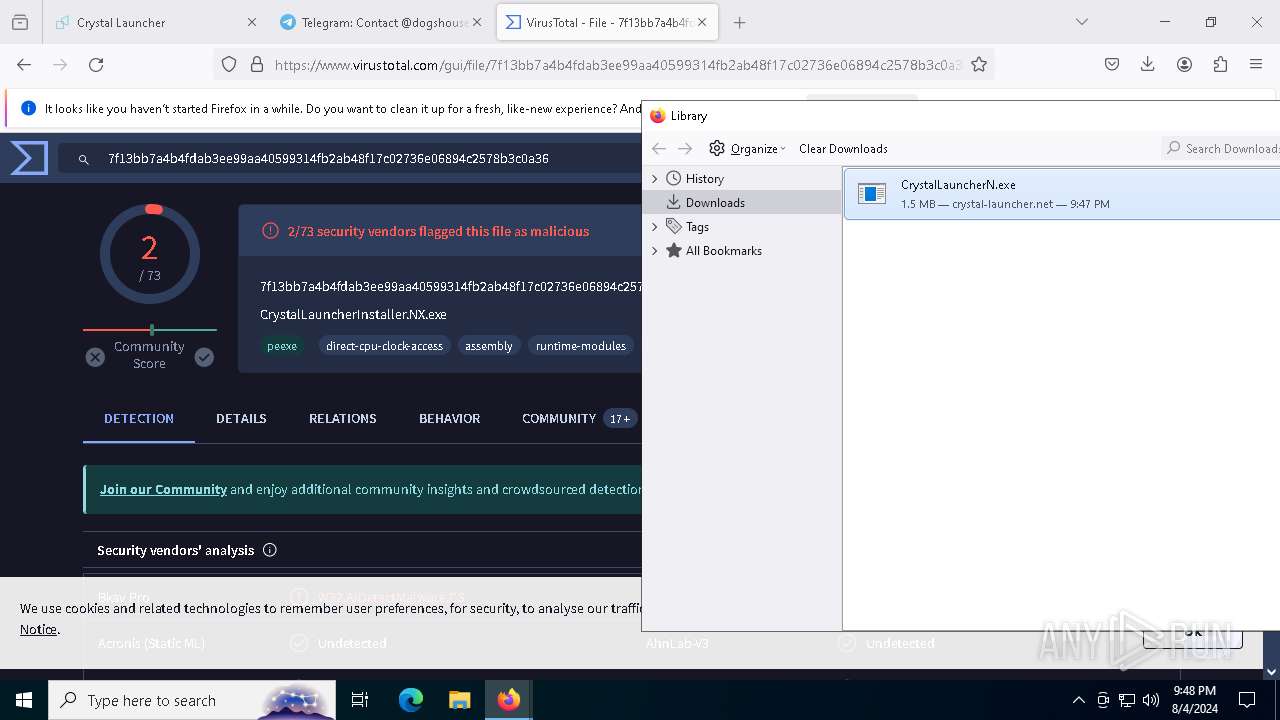The height and width of the screenshot is (720, 1280).
Task: Expand the All Bookmarks tree node
Action: coord(655,250)
